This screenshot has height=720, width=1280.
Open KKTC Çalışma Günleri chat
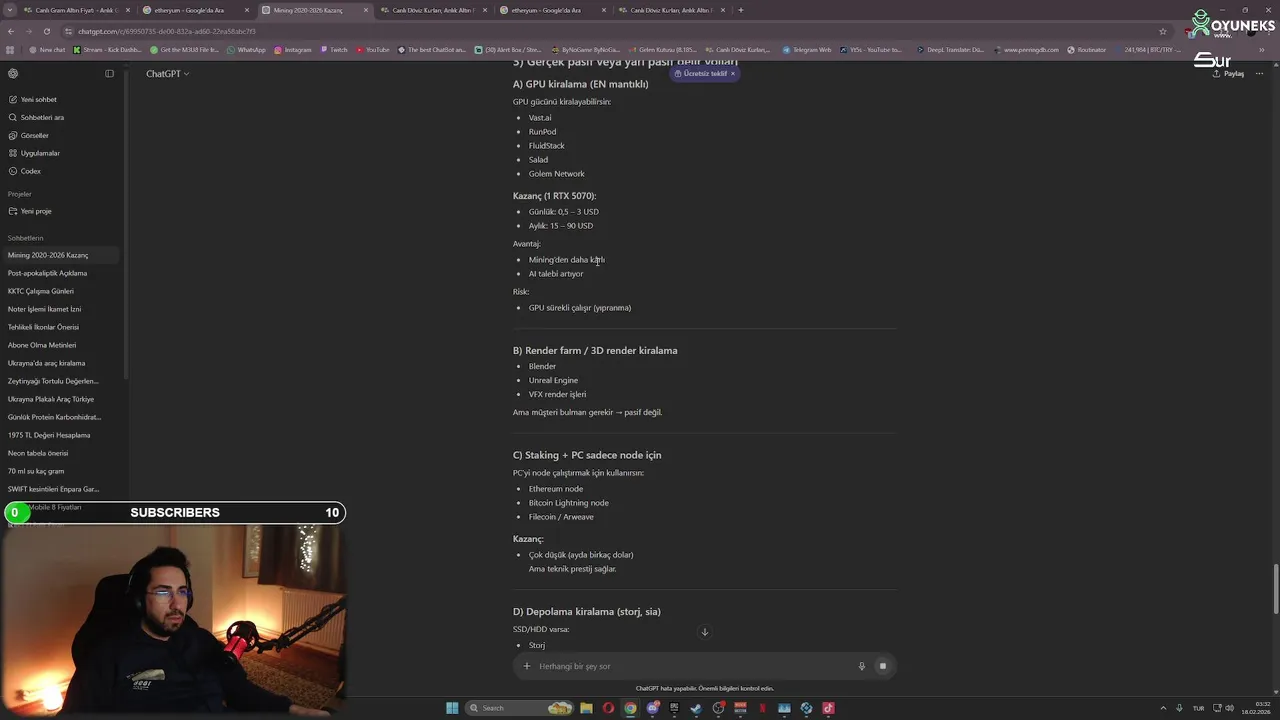click(60, 291)
